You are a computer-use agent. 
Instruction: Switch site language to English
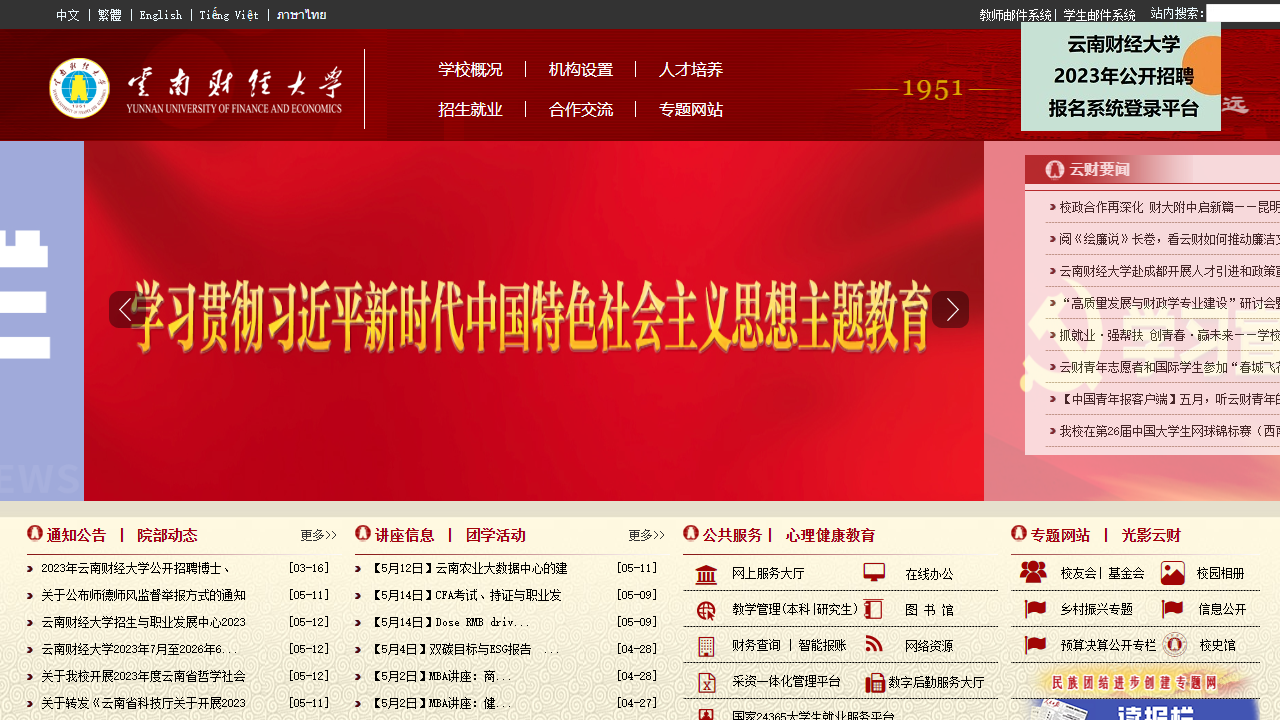pos(161,15)
